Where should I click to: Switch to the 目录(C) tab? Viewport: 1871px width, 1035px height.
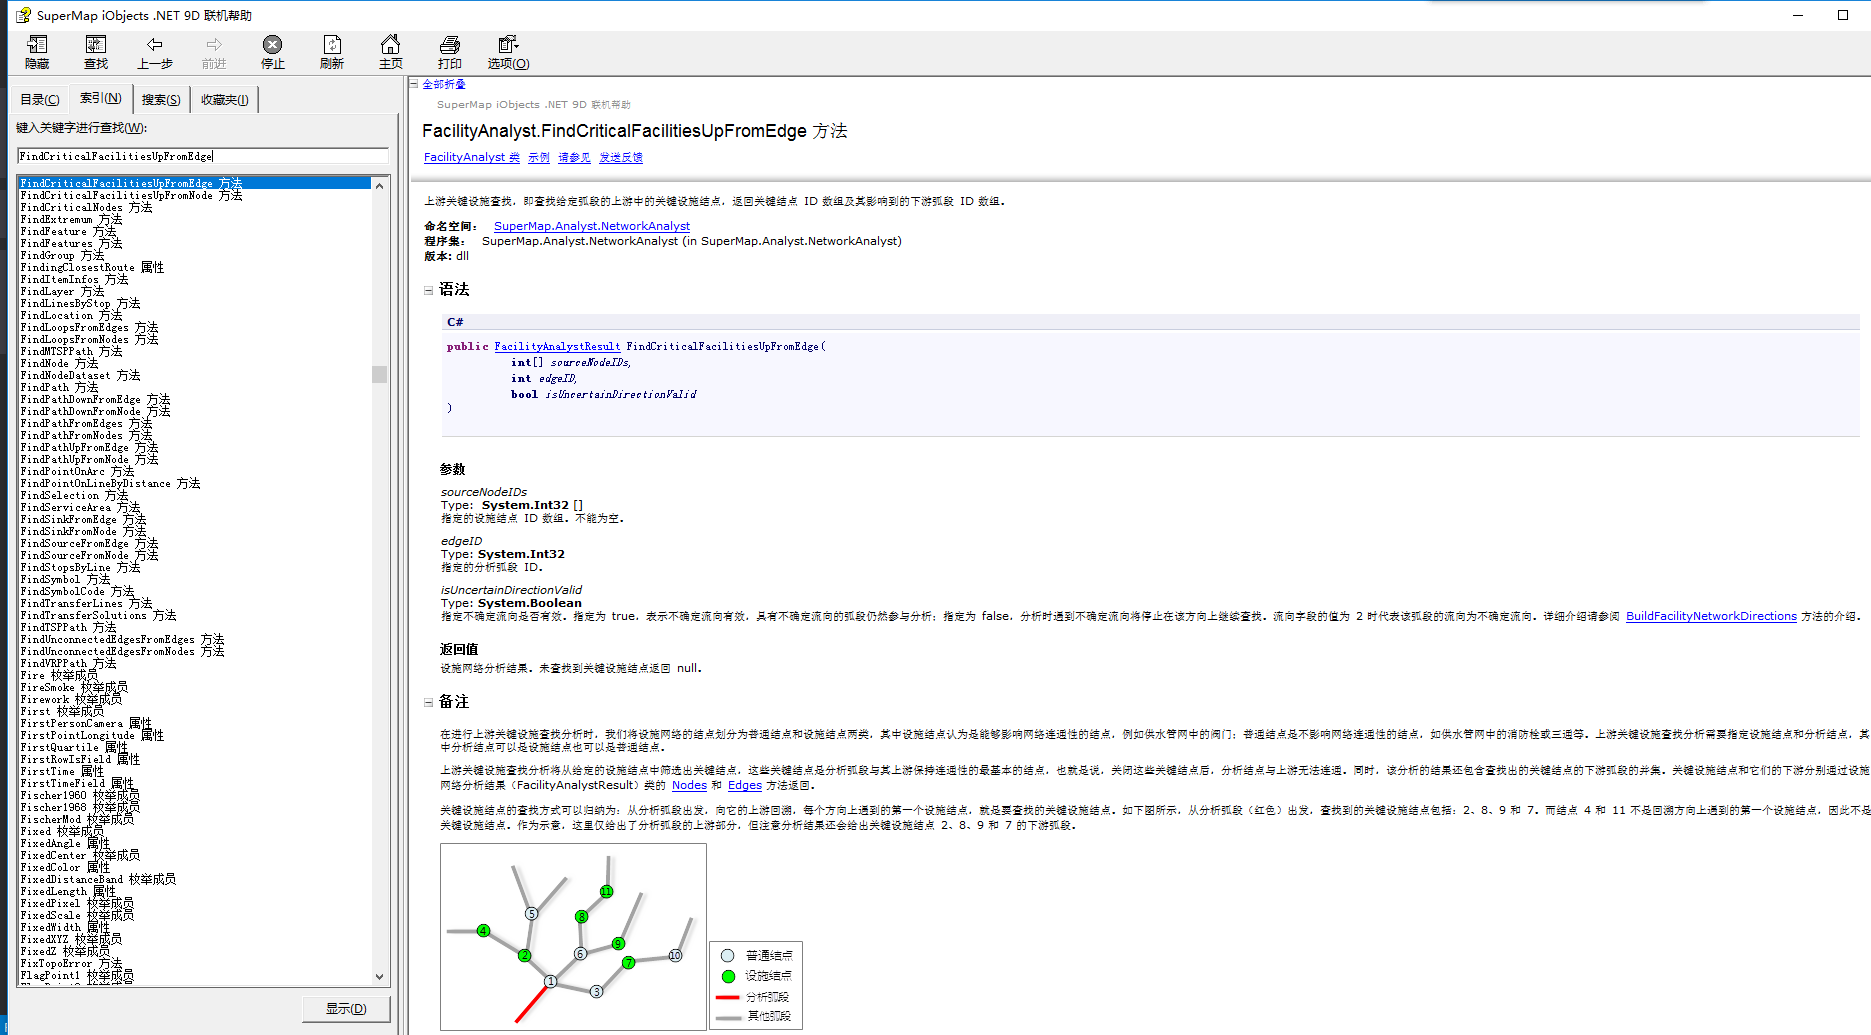point(40,99)
